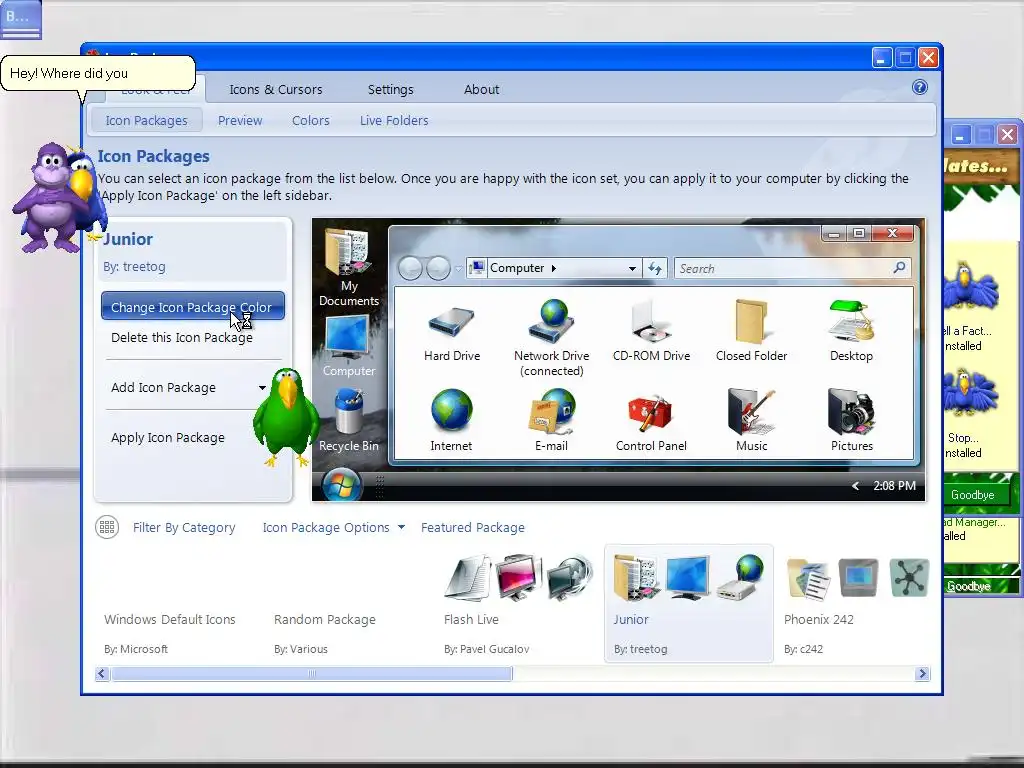Click the grid icon beside Filter By Category
The height and width of the screenshot is (768, 1024).
107,527
